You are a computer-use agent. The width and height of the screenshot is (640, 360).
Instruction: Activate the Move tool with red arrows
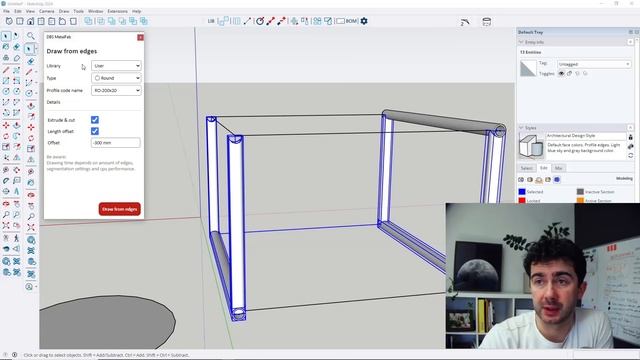tap(6, 125)
